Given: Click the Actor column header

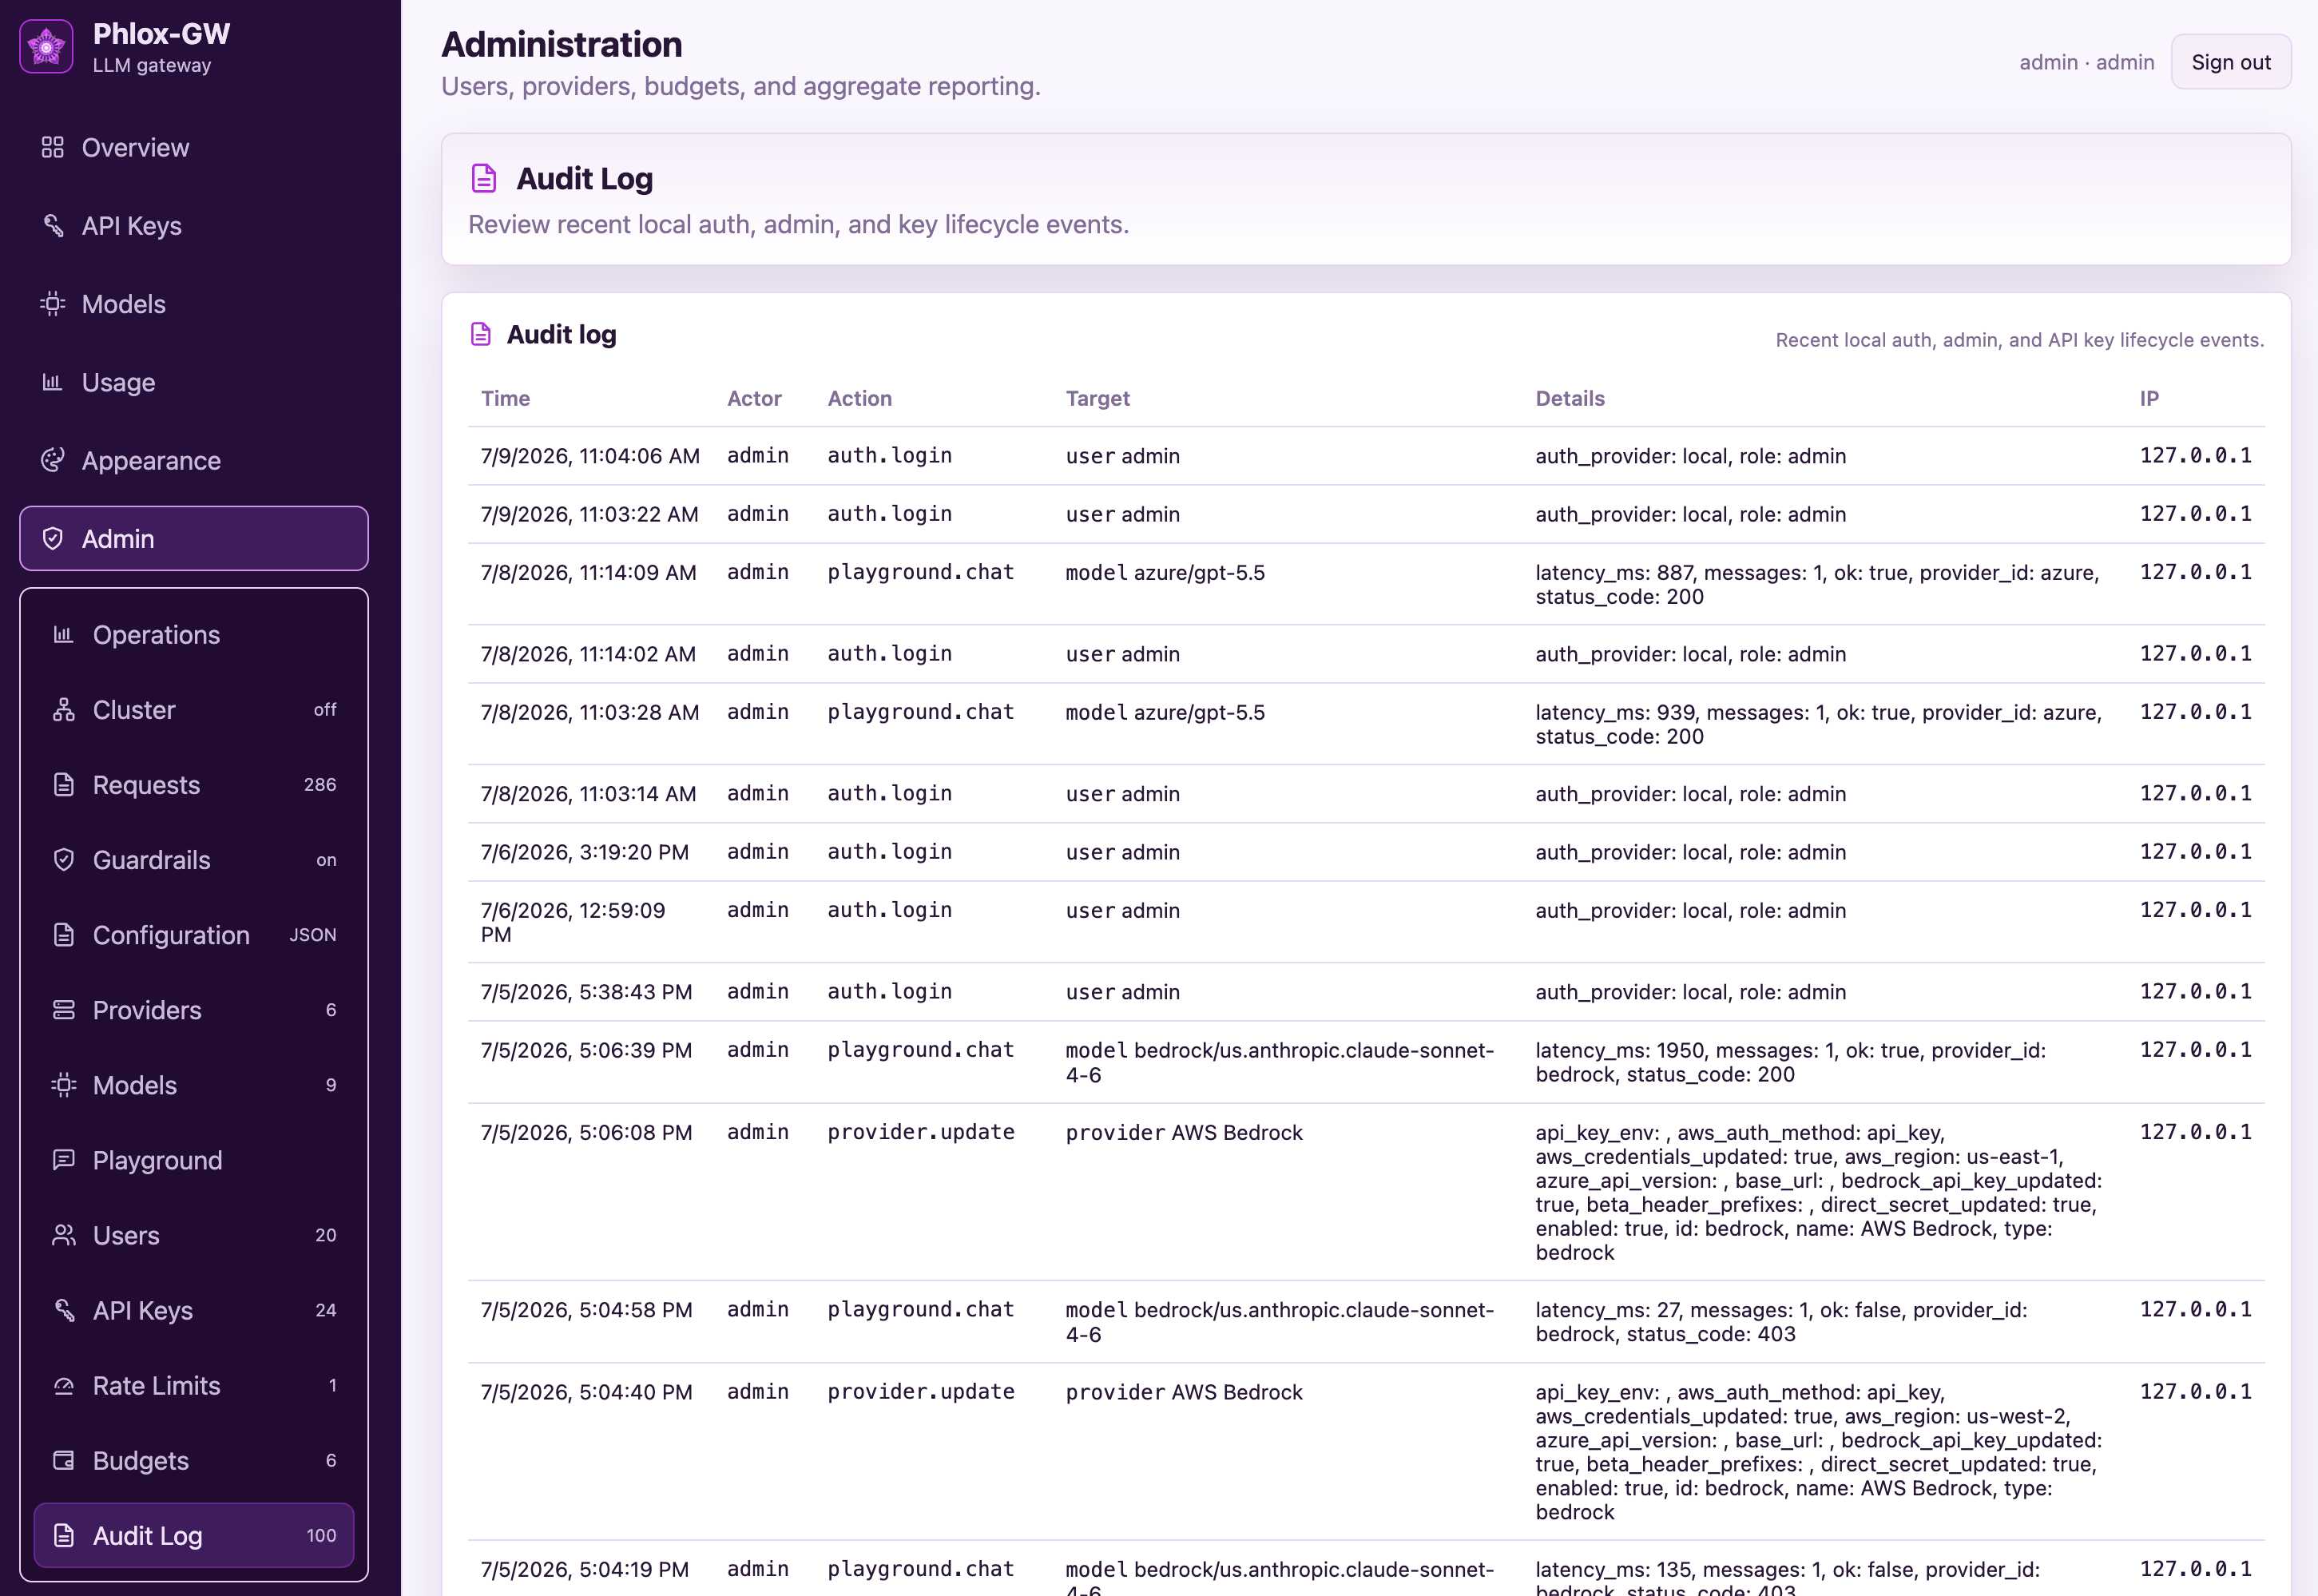Looking at the screenshot, I should [x=754, y=398].
